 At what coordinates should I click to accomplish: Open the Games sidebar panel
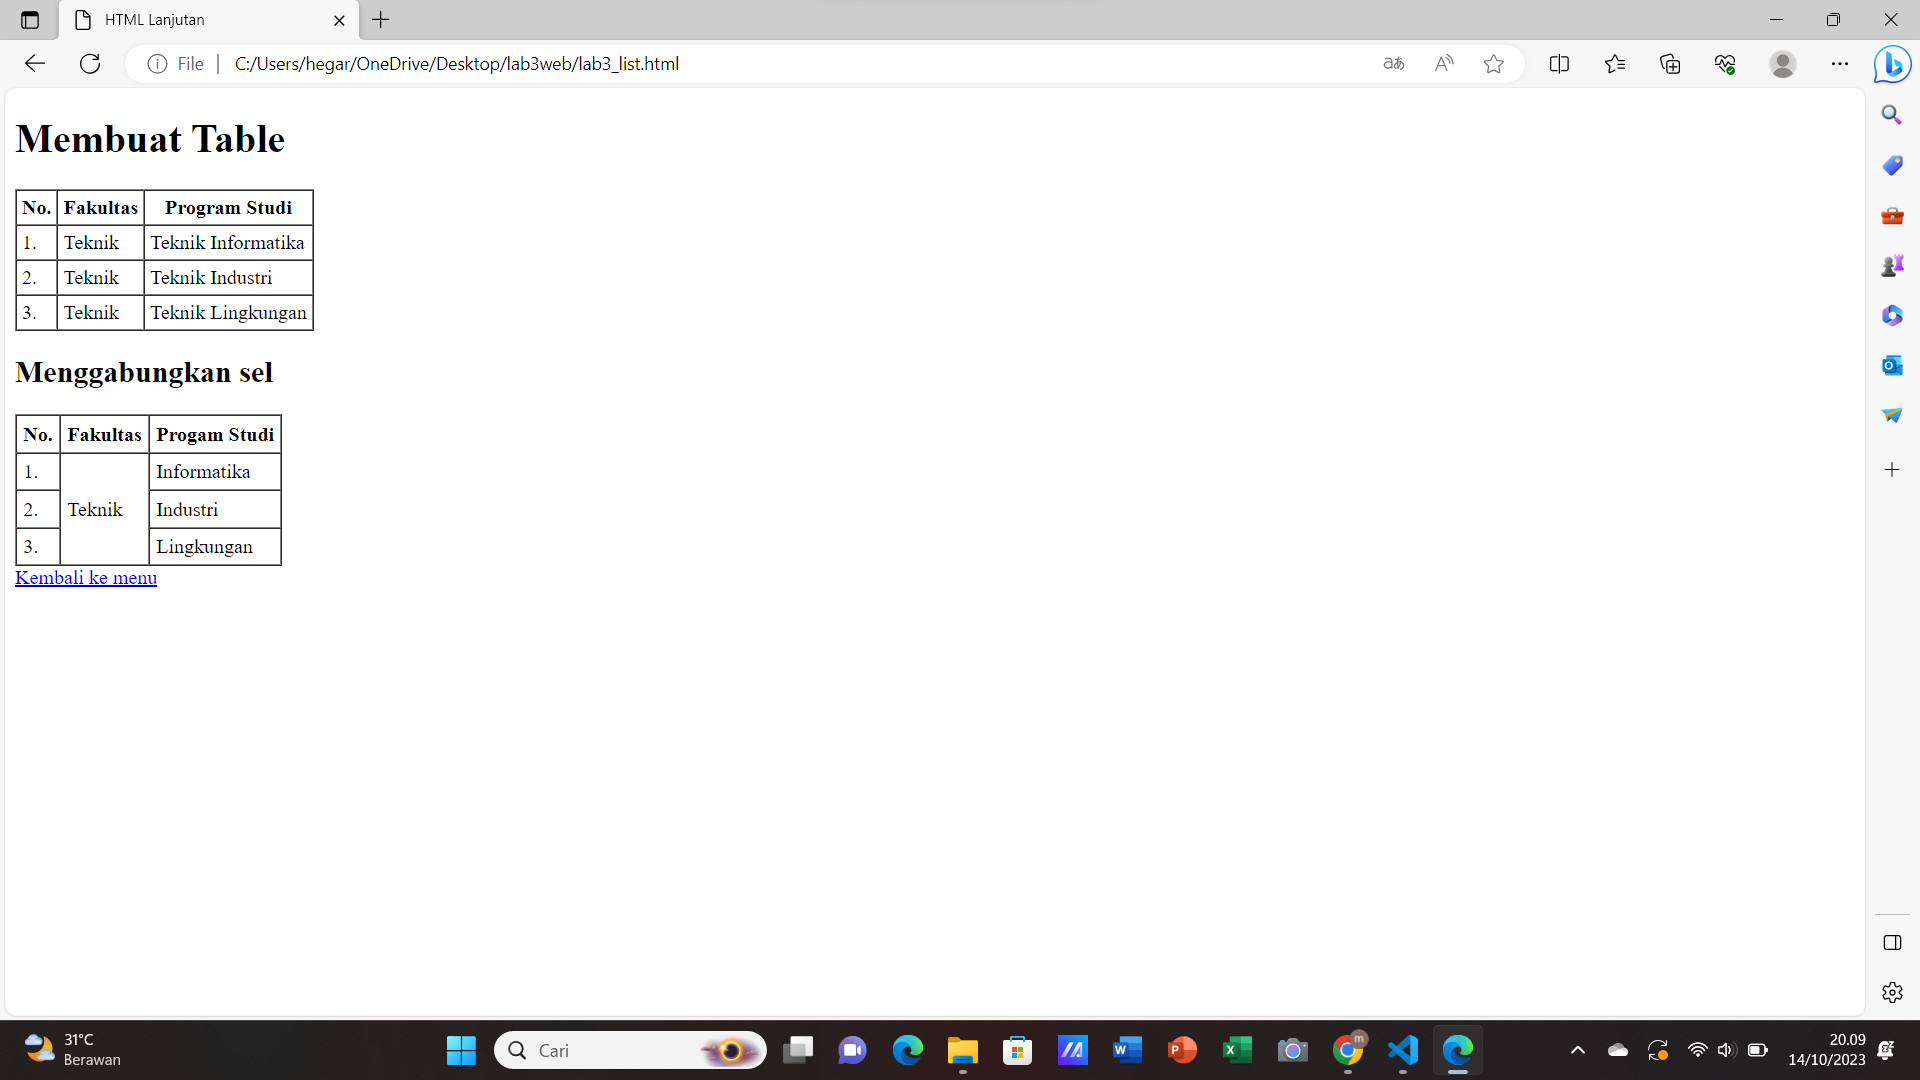pos(1891,265)
